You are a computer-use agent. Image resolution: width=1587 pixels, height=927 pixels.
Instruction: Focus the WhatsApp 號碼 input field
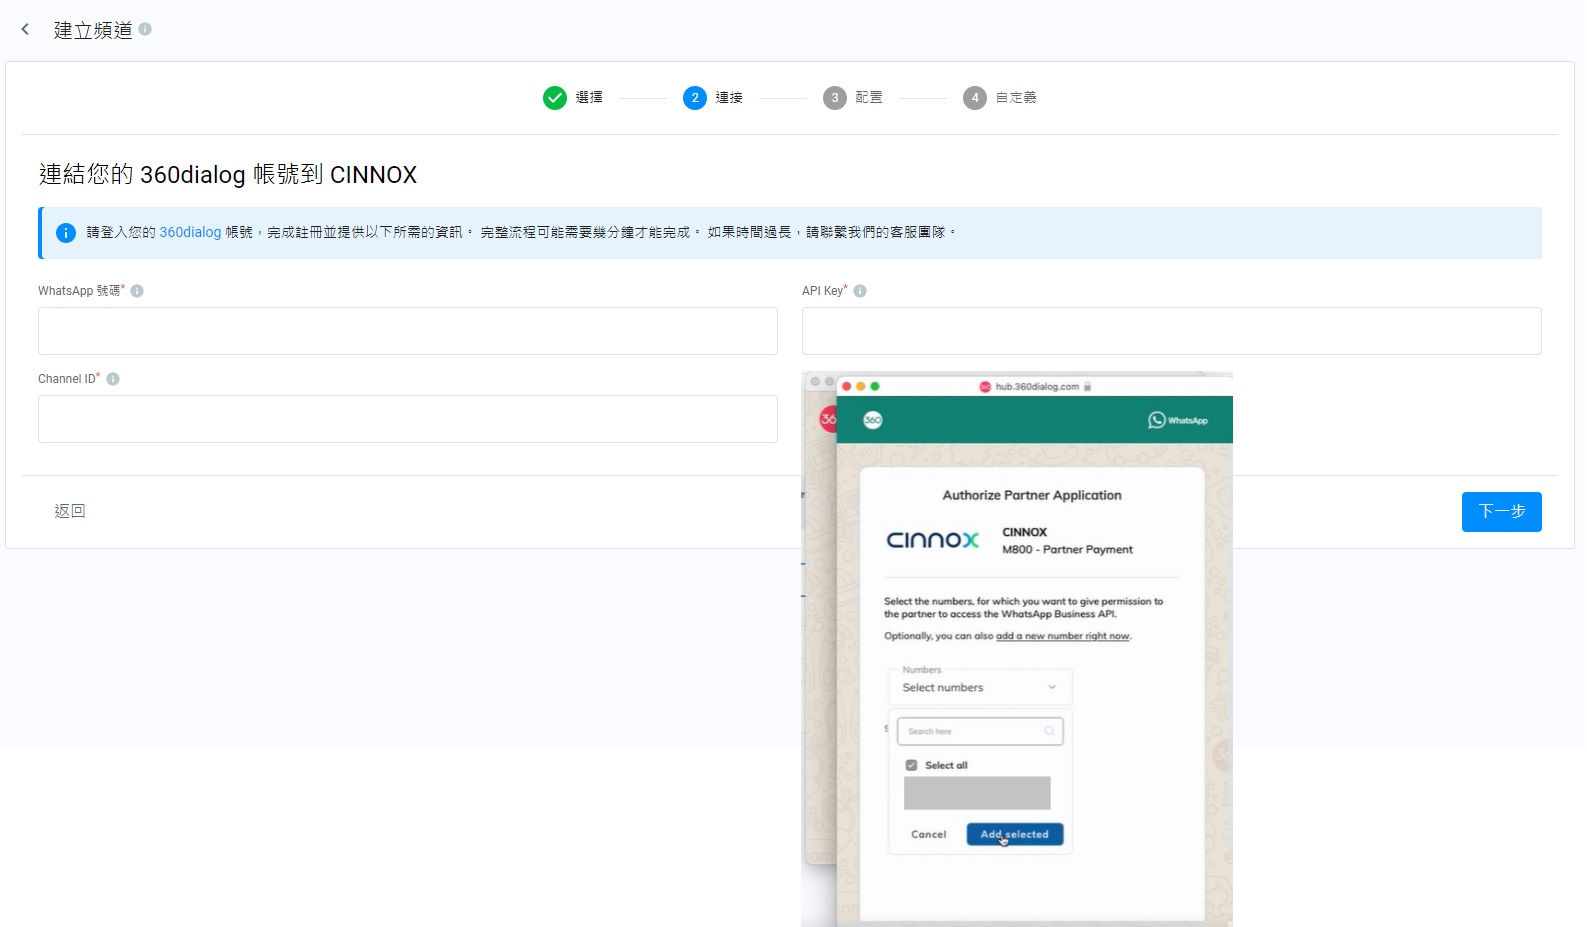[x=408, y=331]
